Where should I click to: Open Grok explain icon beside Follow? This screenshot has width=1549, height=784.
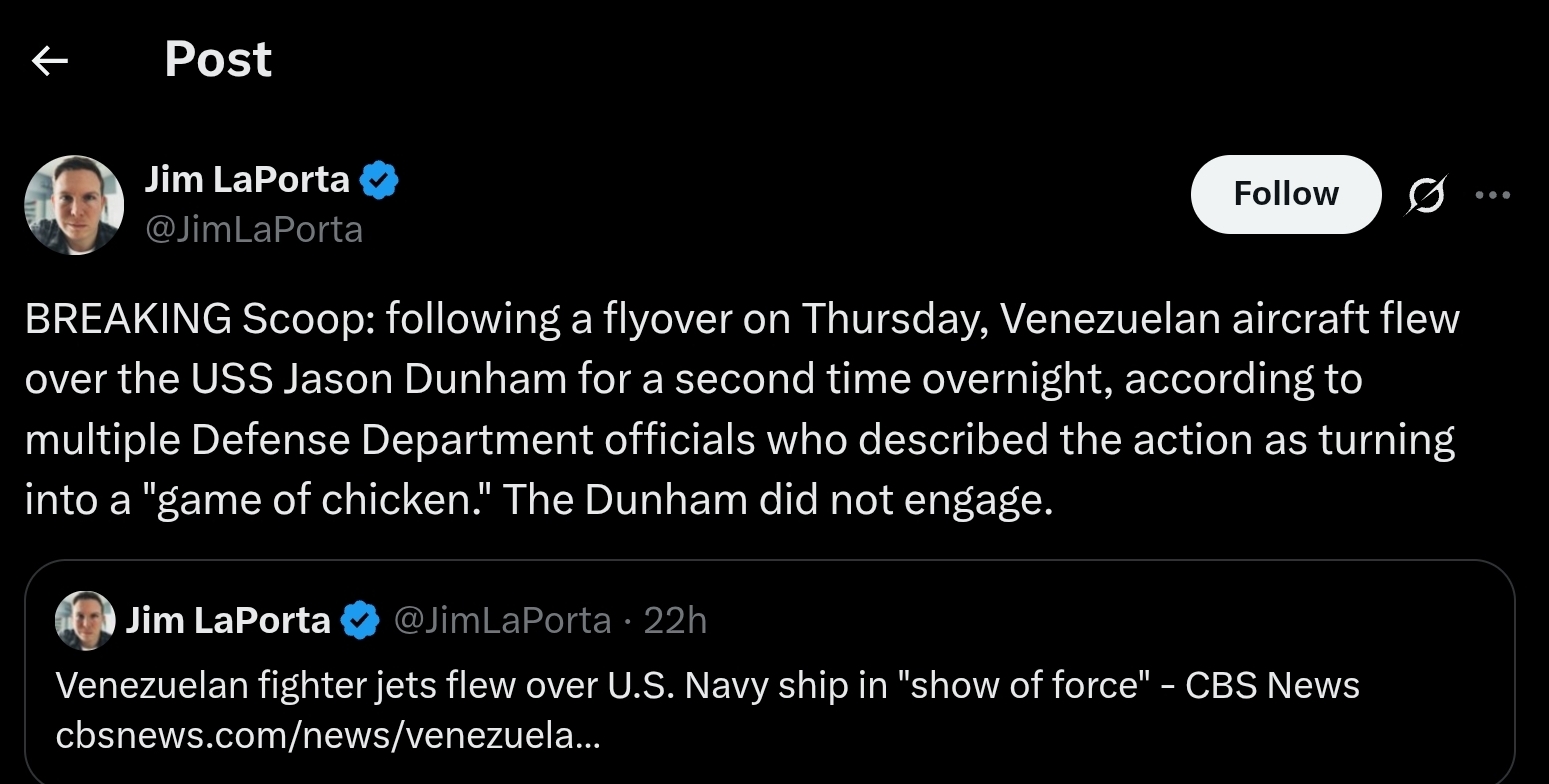tap(1425, 195)
